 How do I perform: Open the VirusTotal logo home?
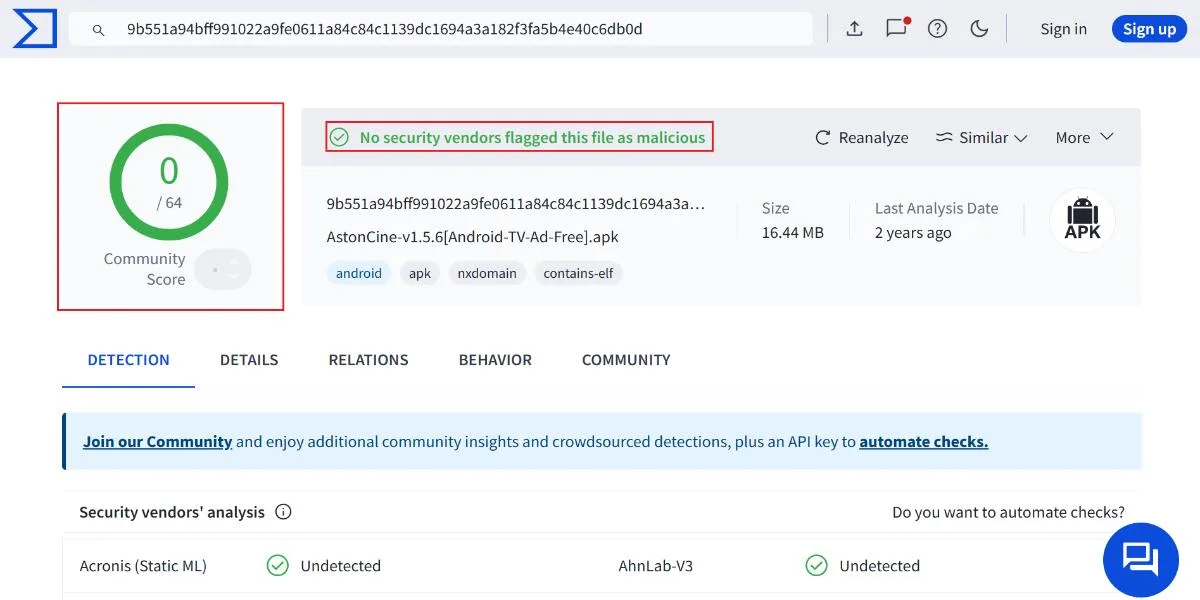pos(34,29)
